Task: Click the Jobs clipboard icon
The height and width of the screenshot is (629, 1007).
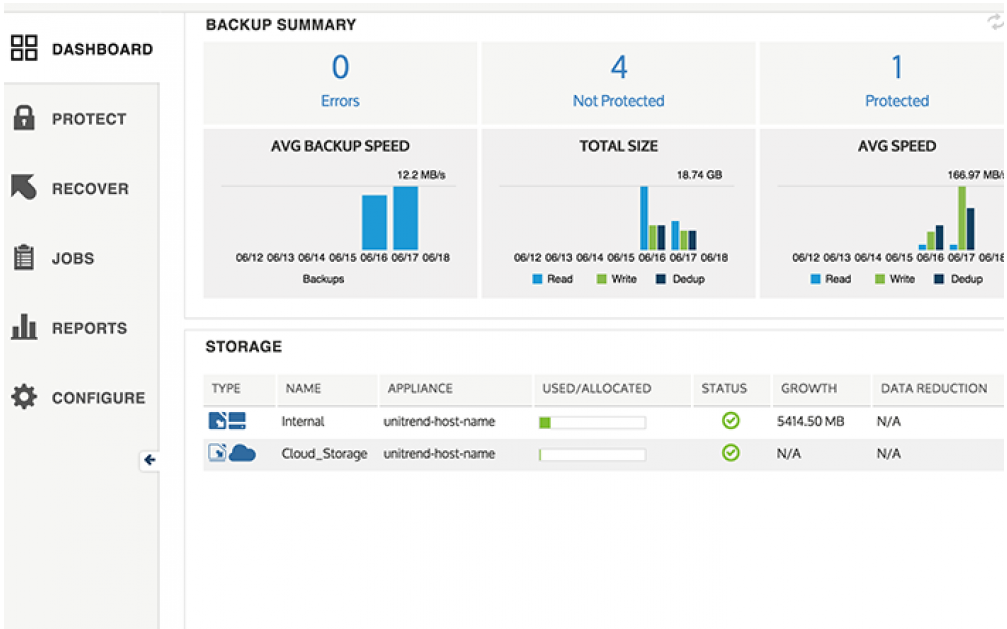Action: pyautogui.click(x=24, y=258)
